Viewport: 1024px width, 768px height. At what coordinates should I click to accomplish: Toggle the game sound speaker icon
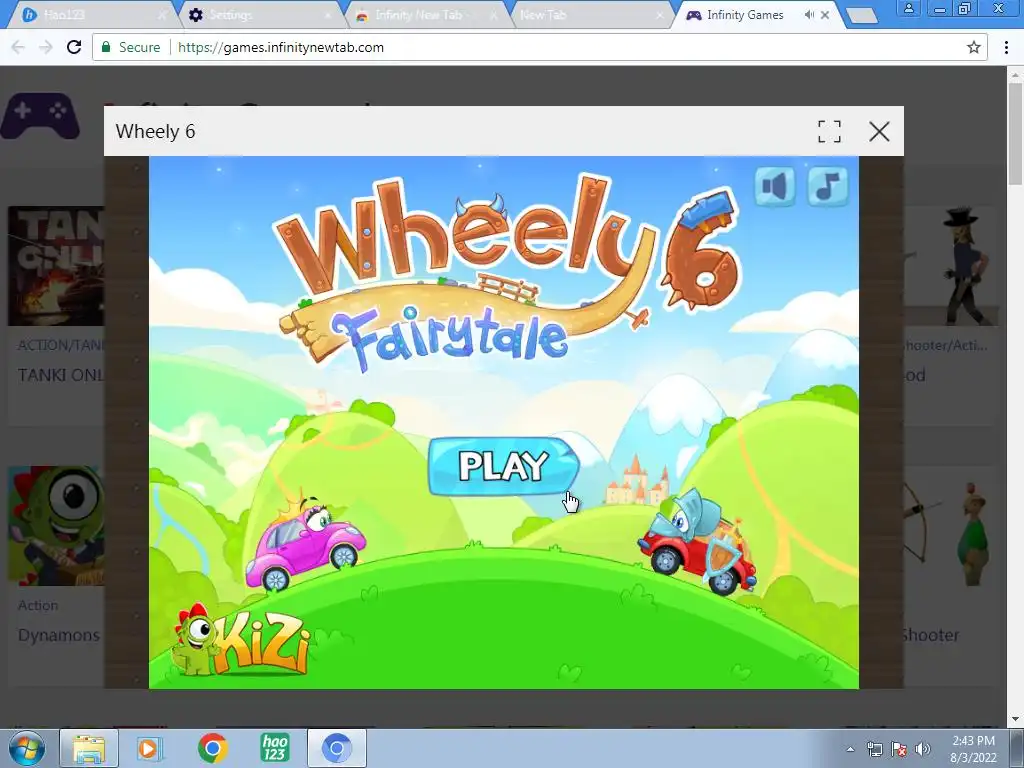(775, 187)
